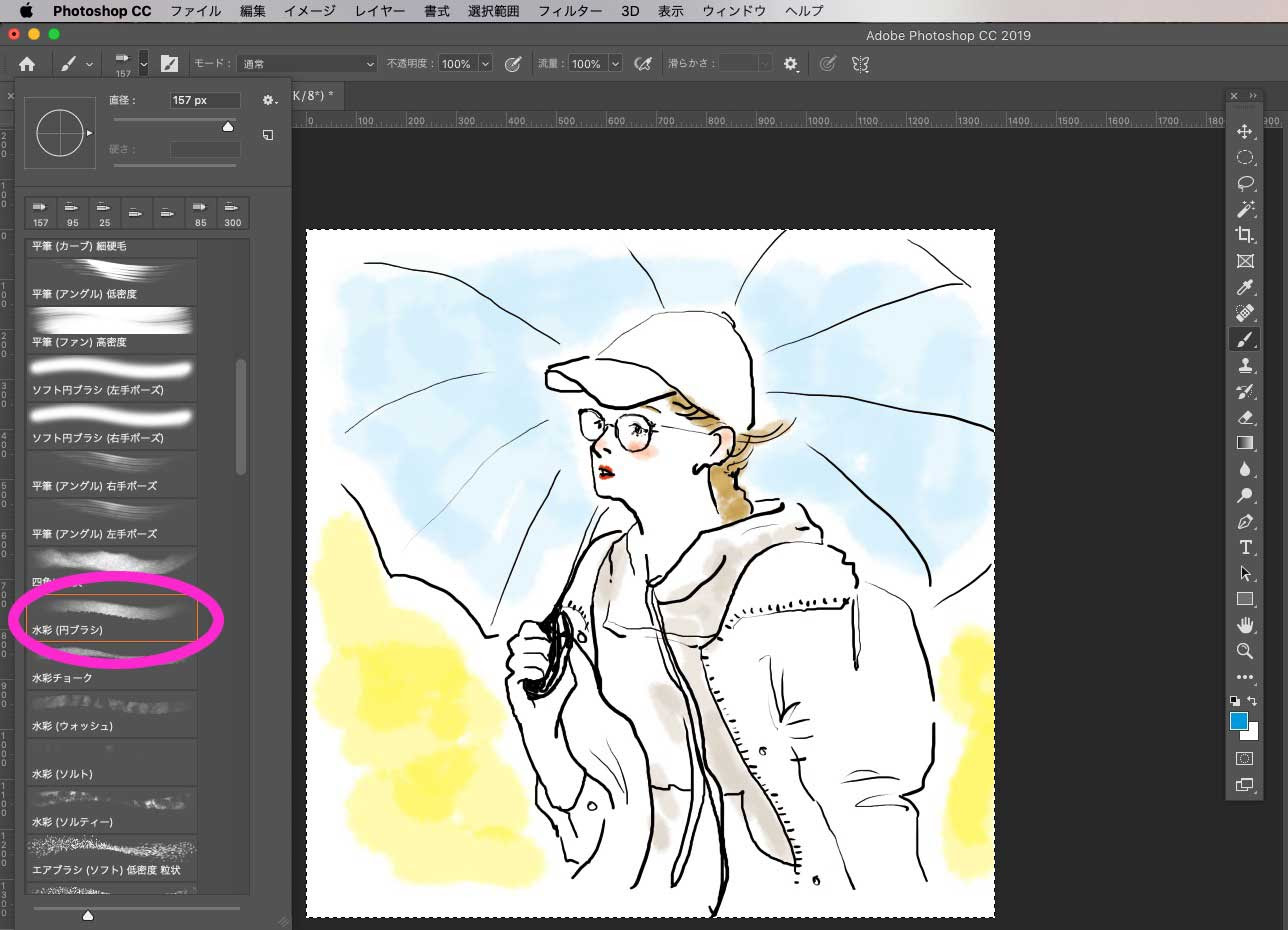Open the イメージ menu
This screenshot has width=1288, height=930.
pyautogui.click(x=310, y=11)
